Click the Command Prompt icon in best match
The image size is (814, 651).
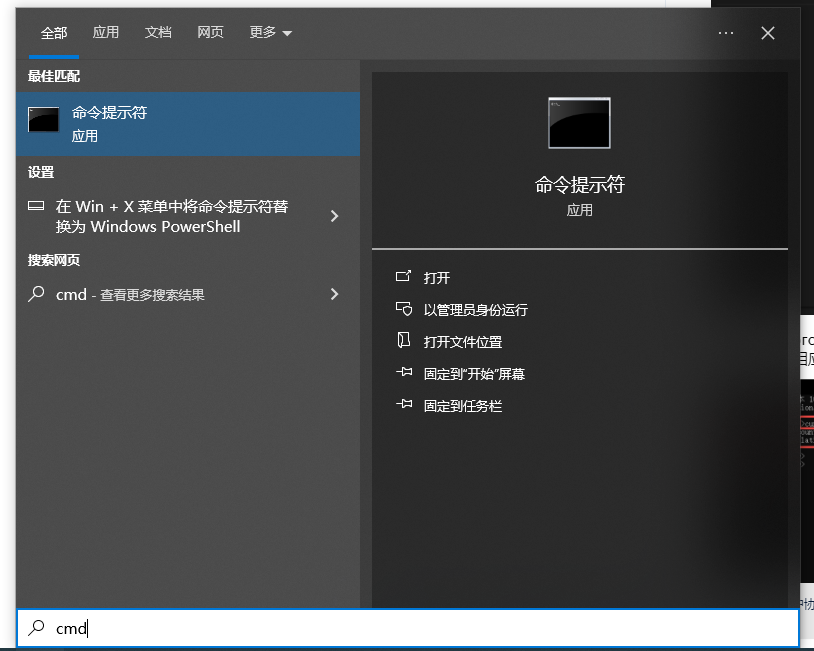(44, 120)
